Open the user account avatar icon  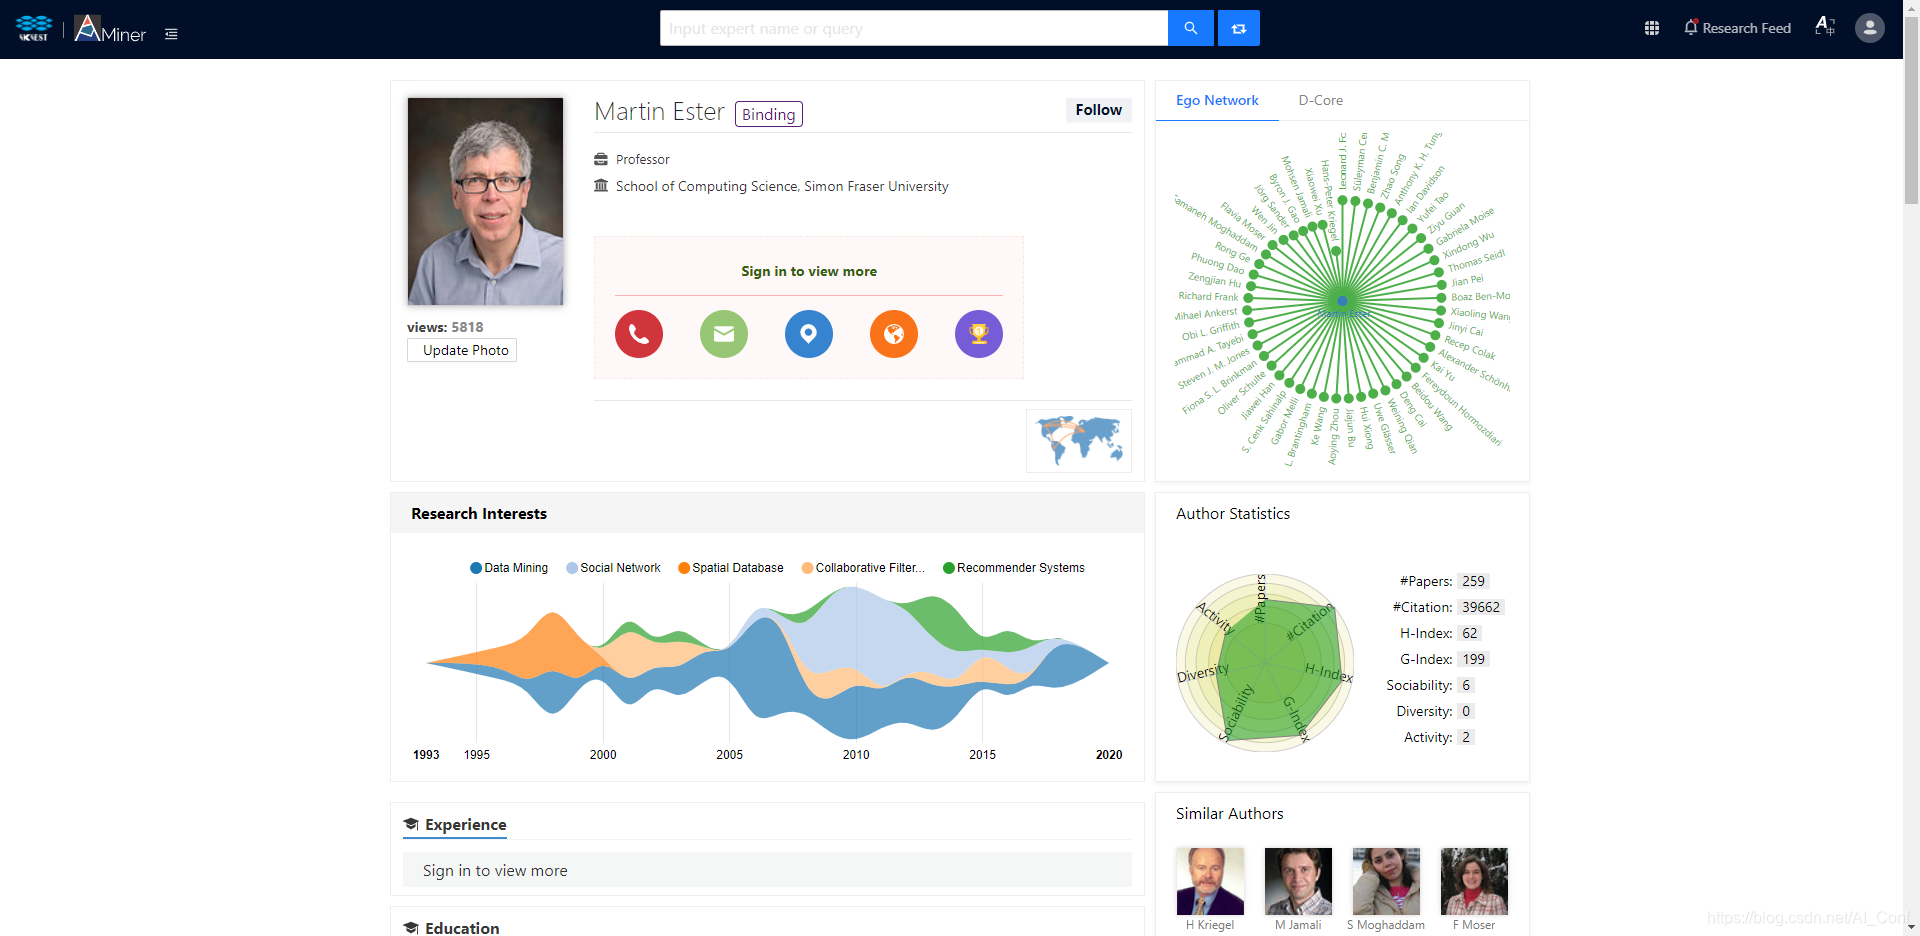click(x=1870, y=28)
